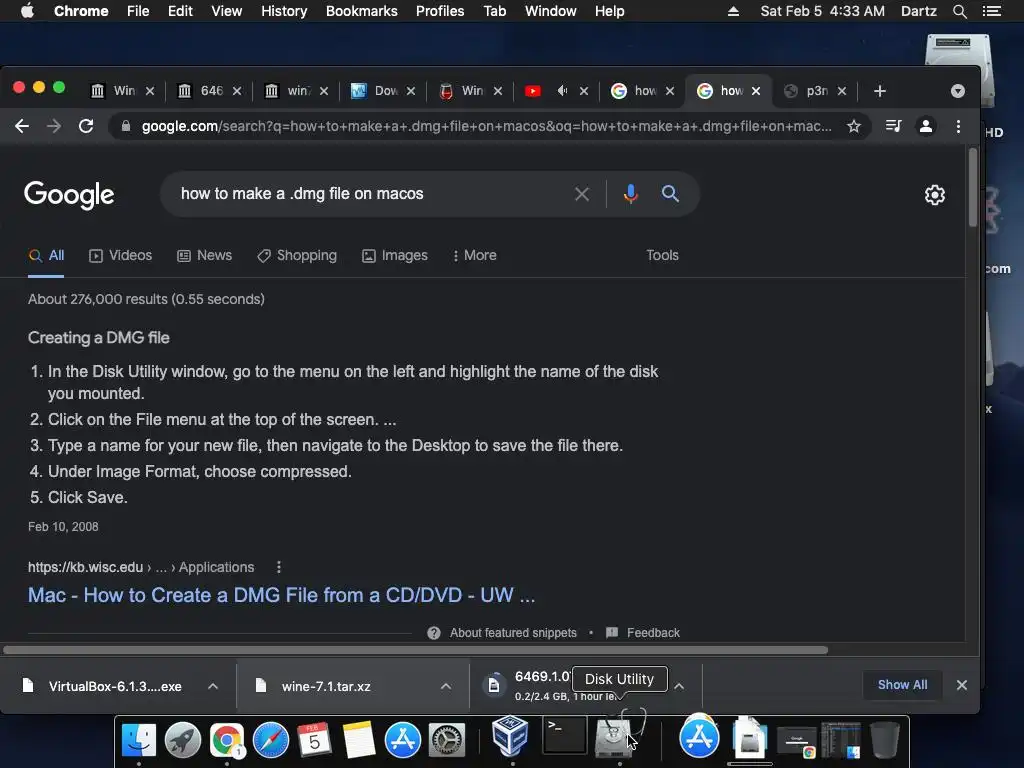1024x768 pixels.
Task: Close the downloads bar
Action: (961, 685)
